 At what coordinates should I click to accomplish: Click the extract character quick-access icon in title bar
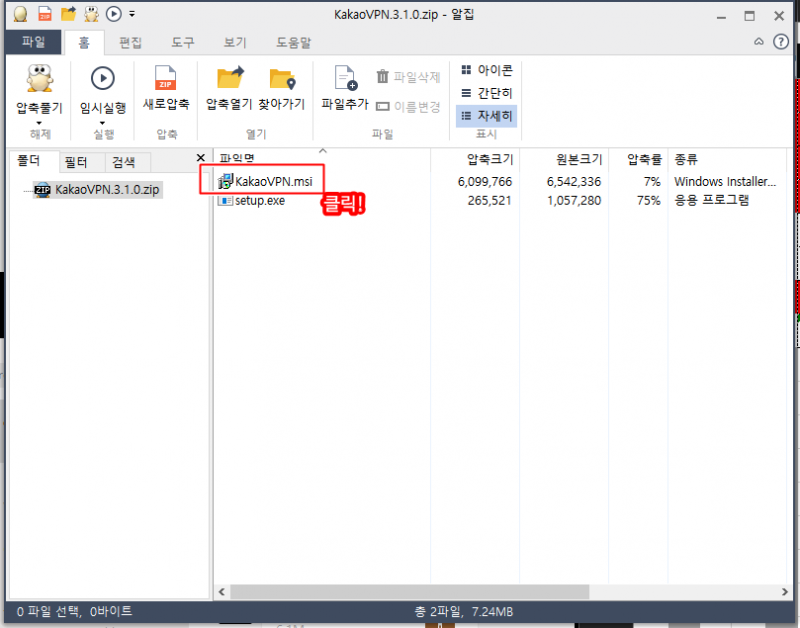pyautogui.click(x=91, y=14)
